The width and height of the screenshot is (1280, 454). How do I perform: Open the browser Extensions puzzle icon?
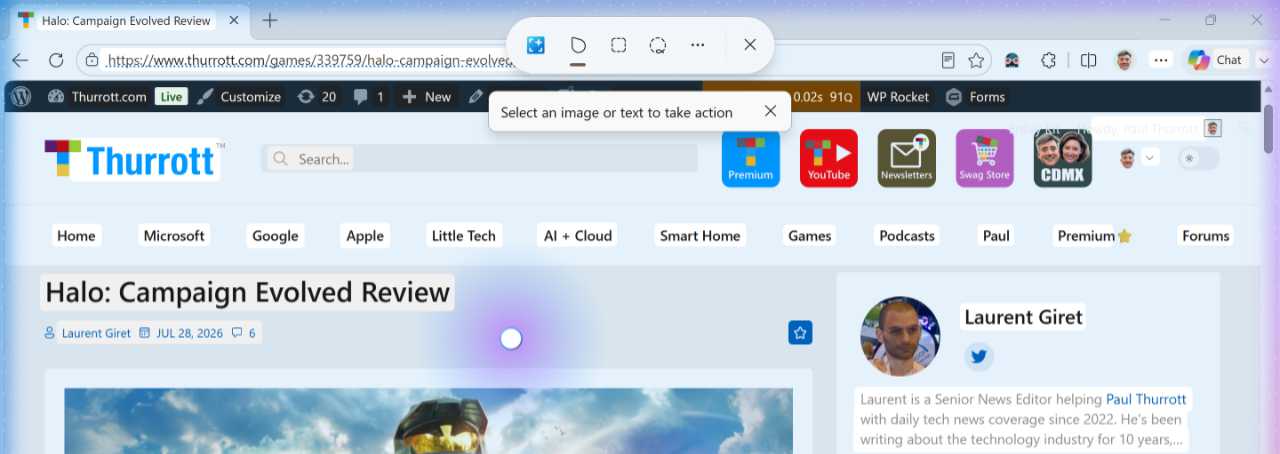pyautogui.click(x=1048, y=60)
